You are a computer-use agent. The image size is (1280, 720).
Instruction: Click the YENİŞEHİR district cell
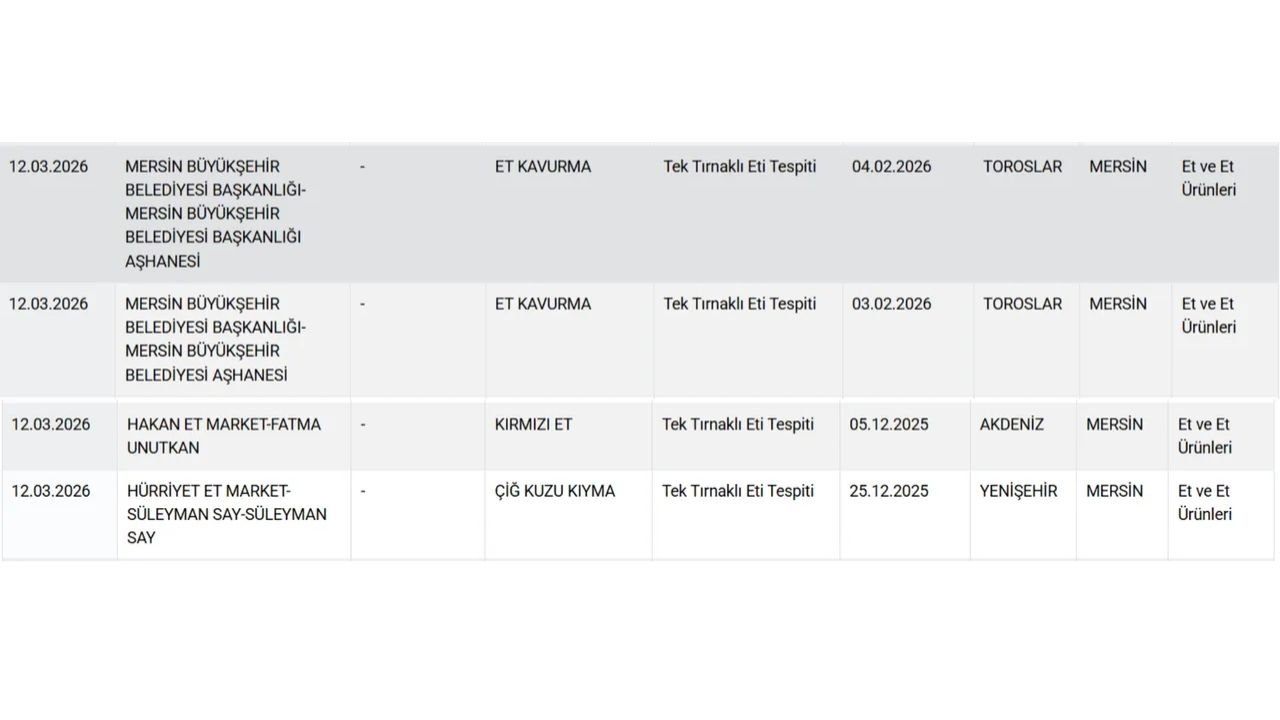point(1018,491)
